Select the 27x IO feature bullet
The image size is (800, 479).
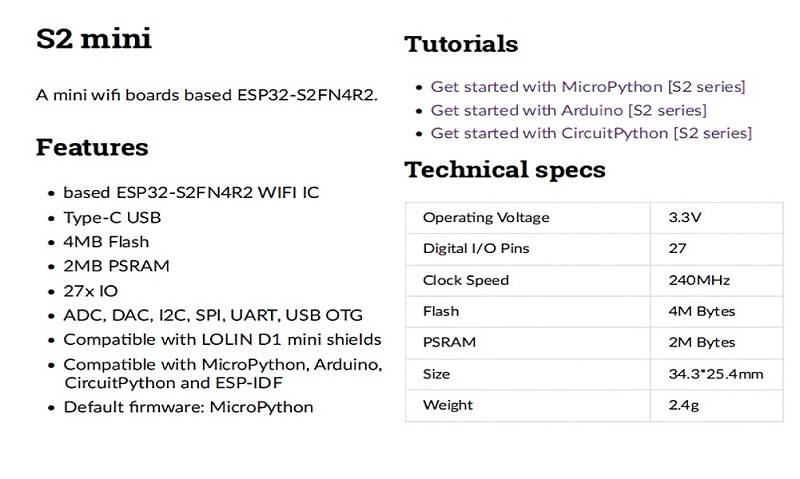91,291
